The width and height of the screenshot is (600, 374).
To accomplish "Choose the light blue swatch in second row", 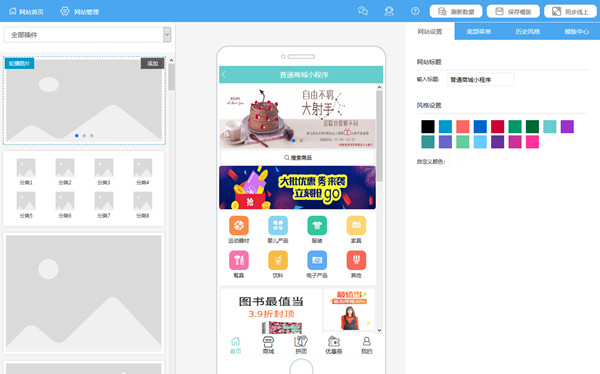I will coord(480,142).
